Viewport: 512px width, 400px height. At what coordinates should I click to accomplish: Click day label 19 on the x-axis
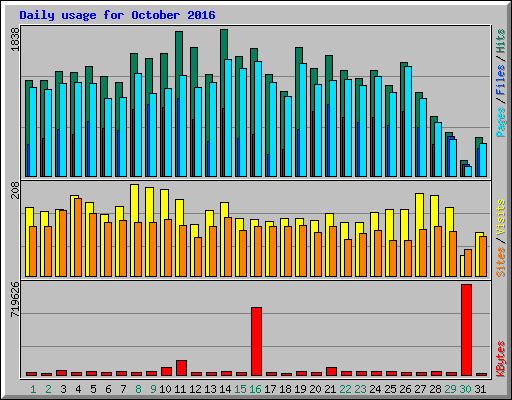300,389
